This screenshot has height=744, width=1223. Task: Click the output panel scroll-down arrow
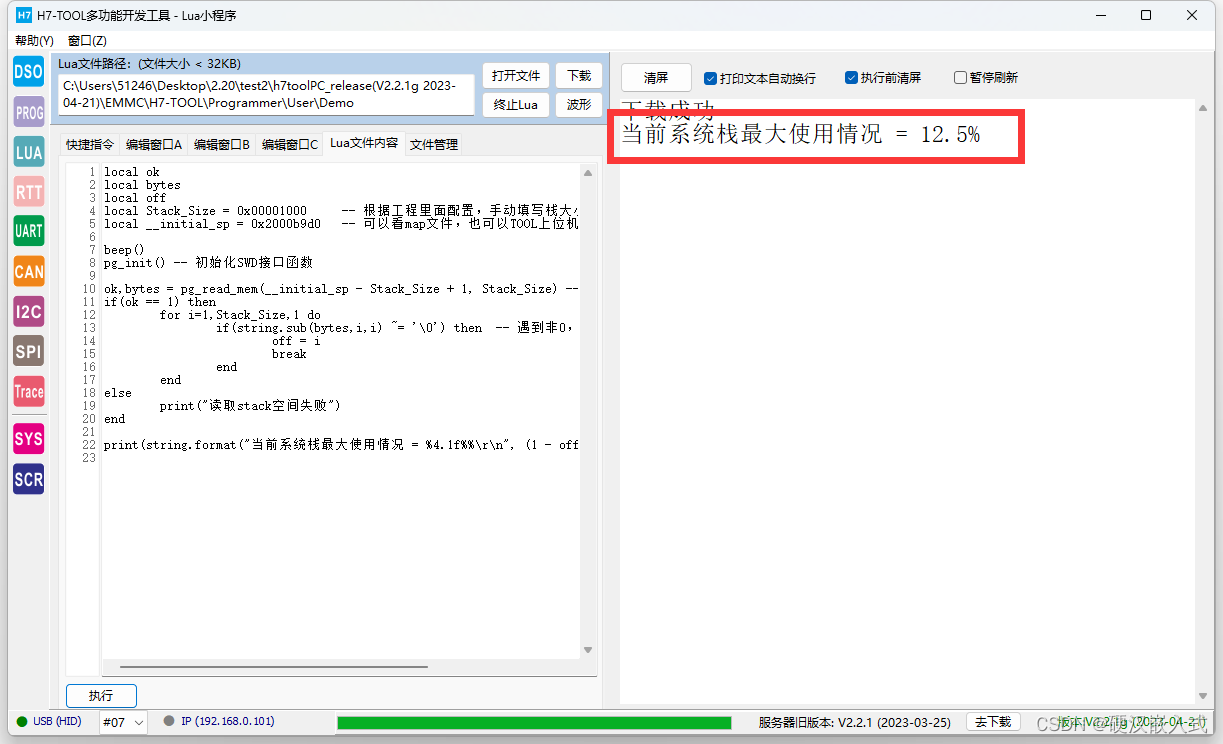1202,695
